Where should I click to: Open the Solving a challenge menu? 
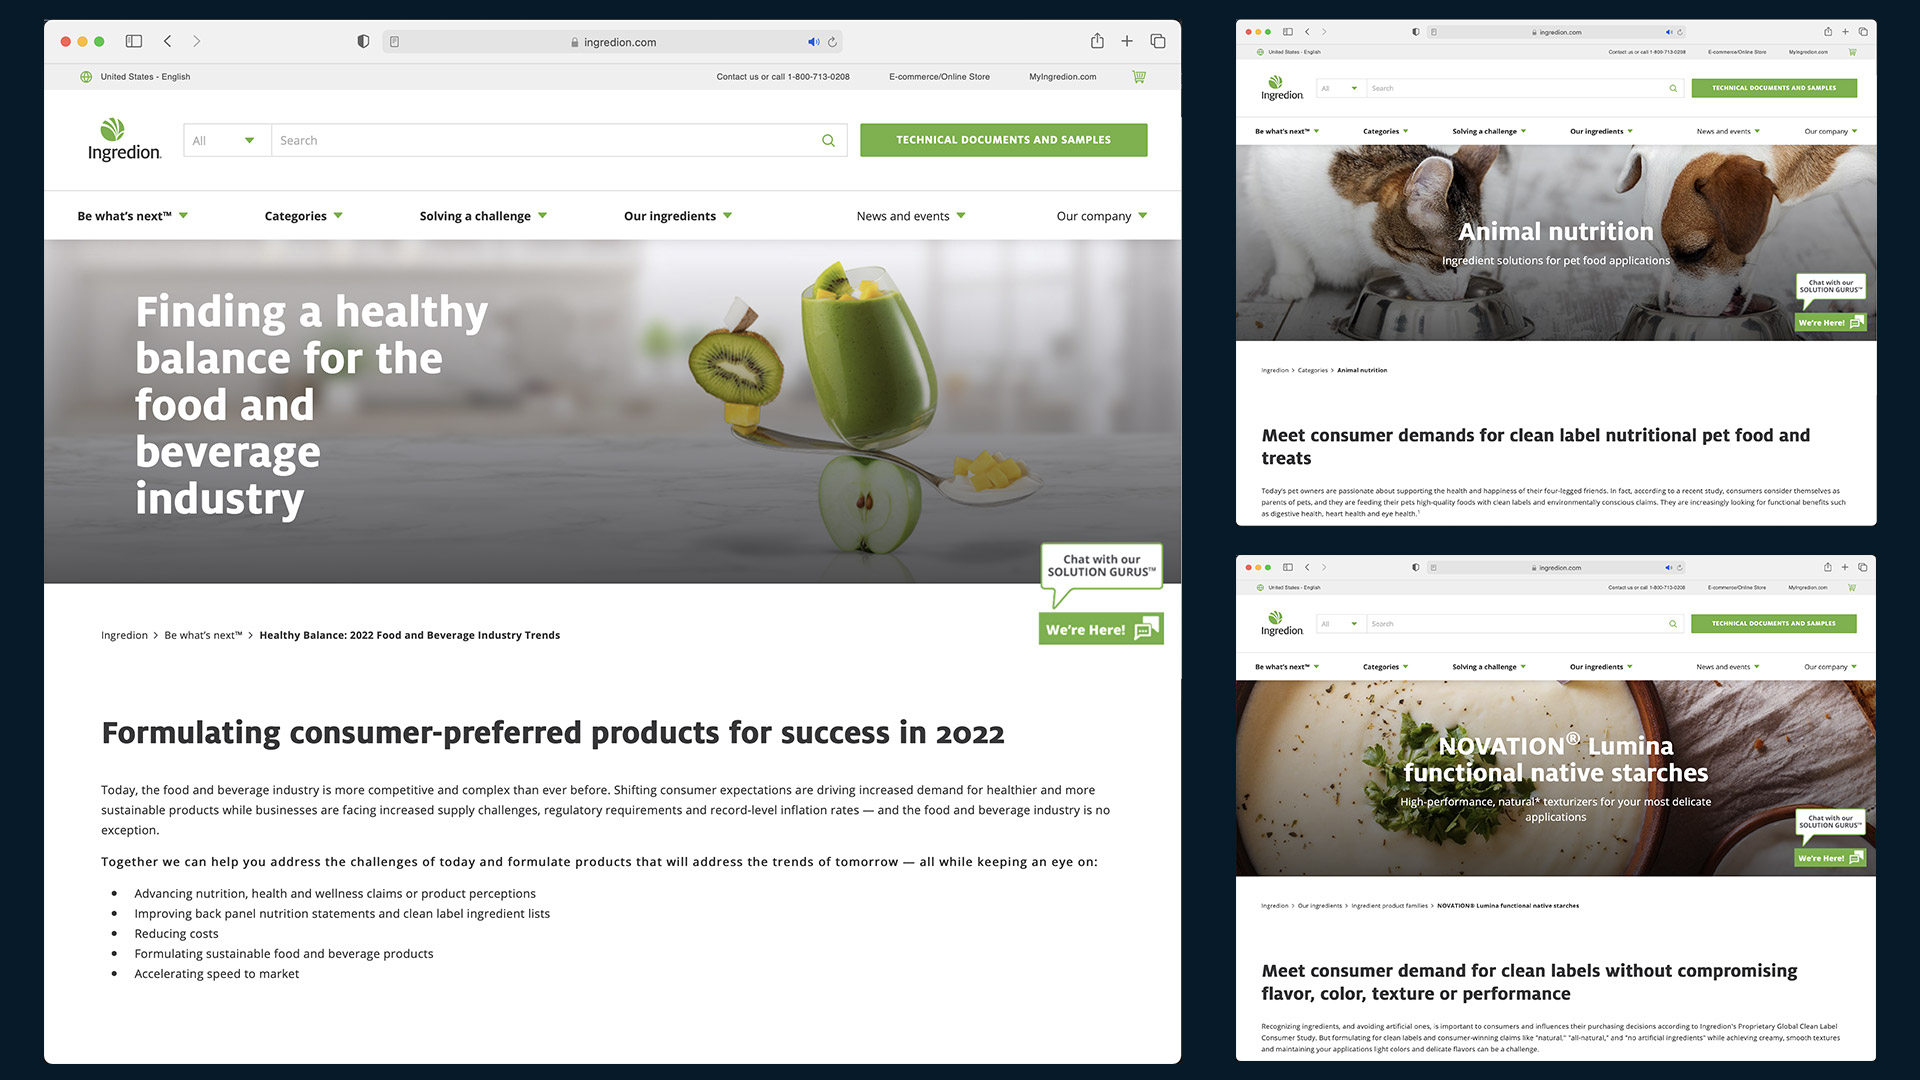(x=483, y=216)
